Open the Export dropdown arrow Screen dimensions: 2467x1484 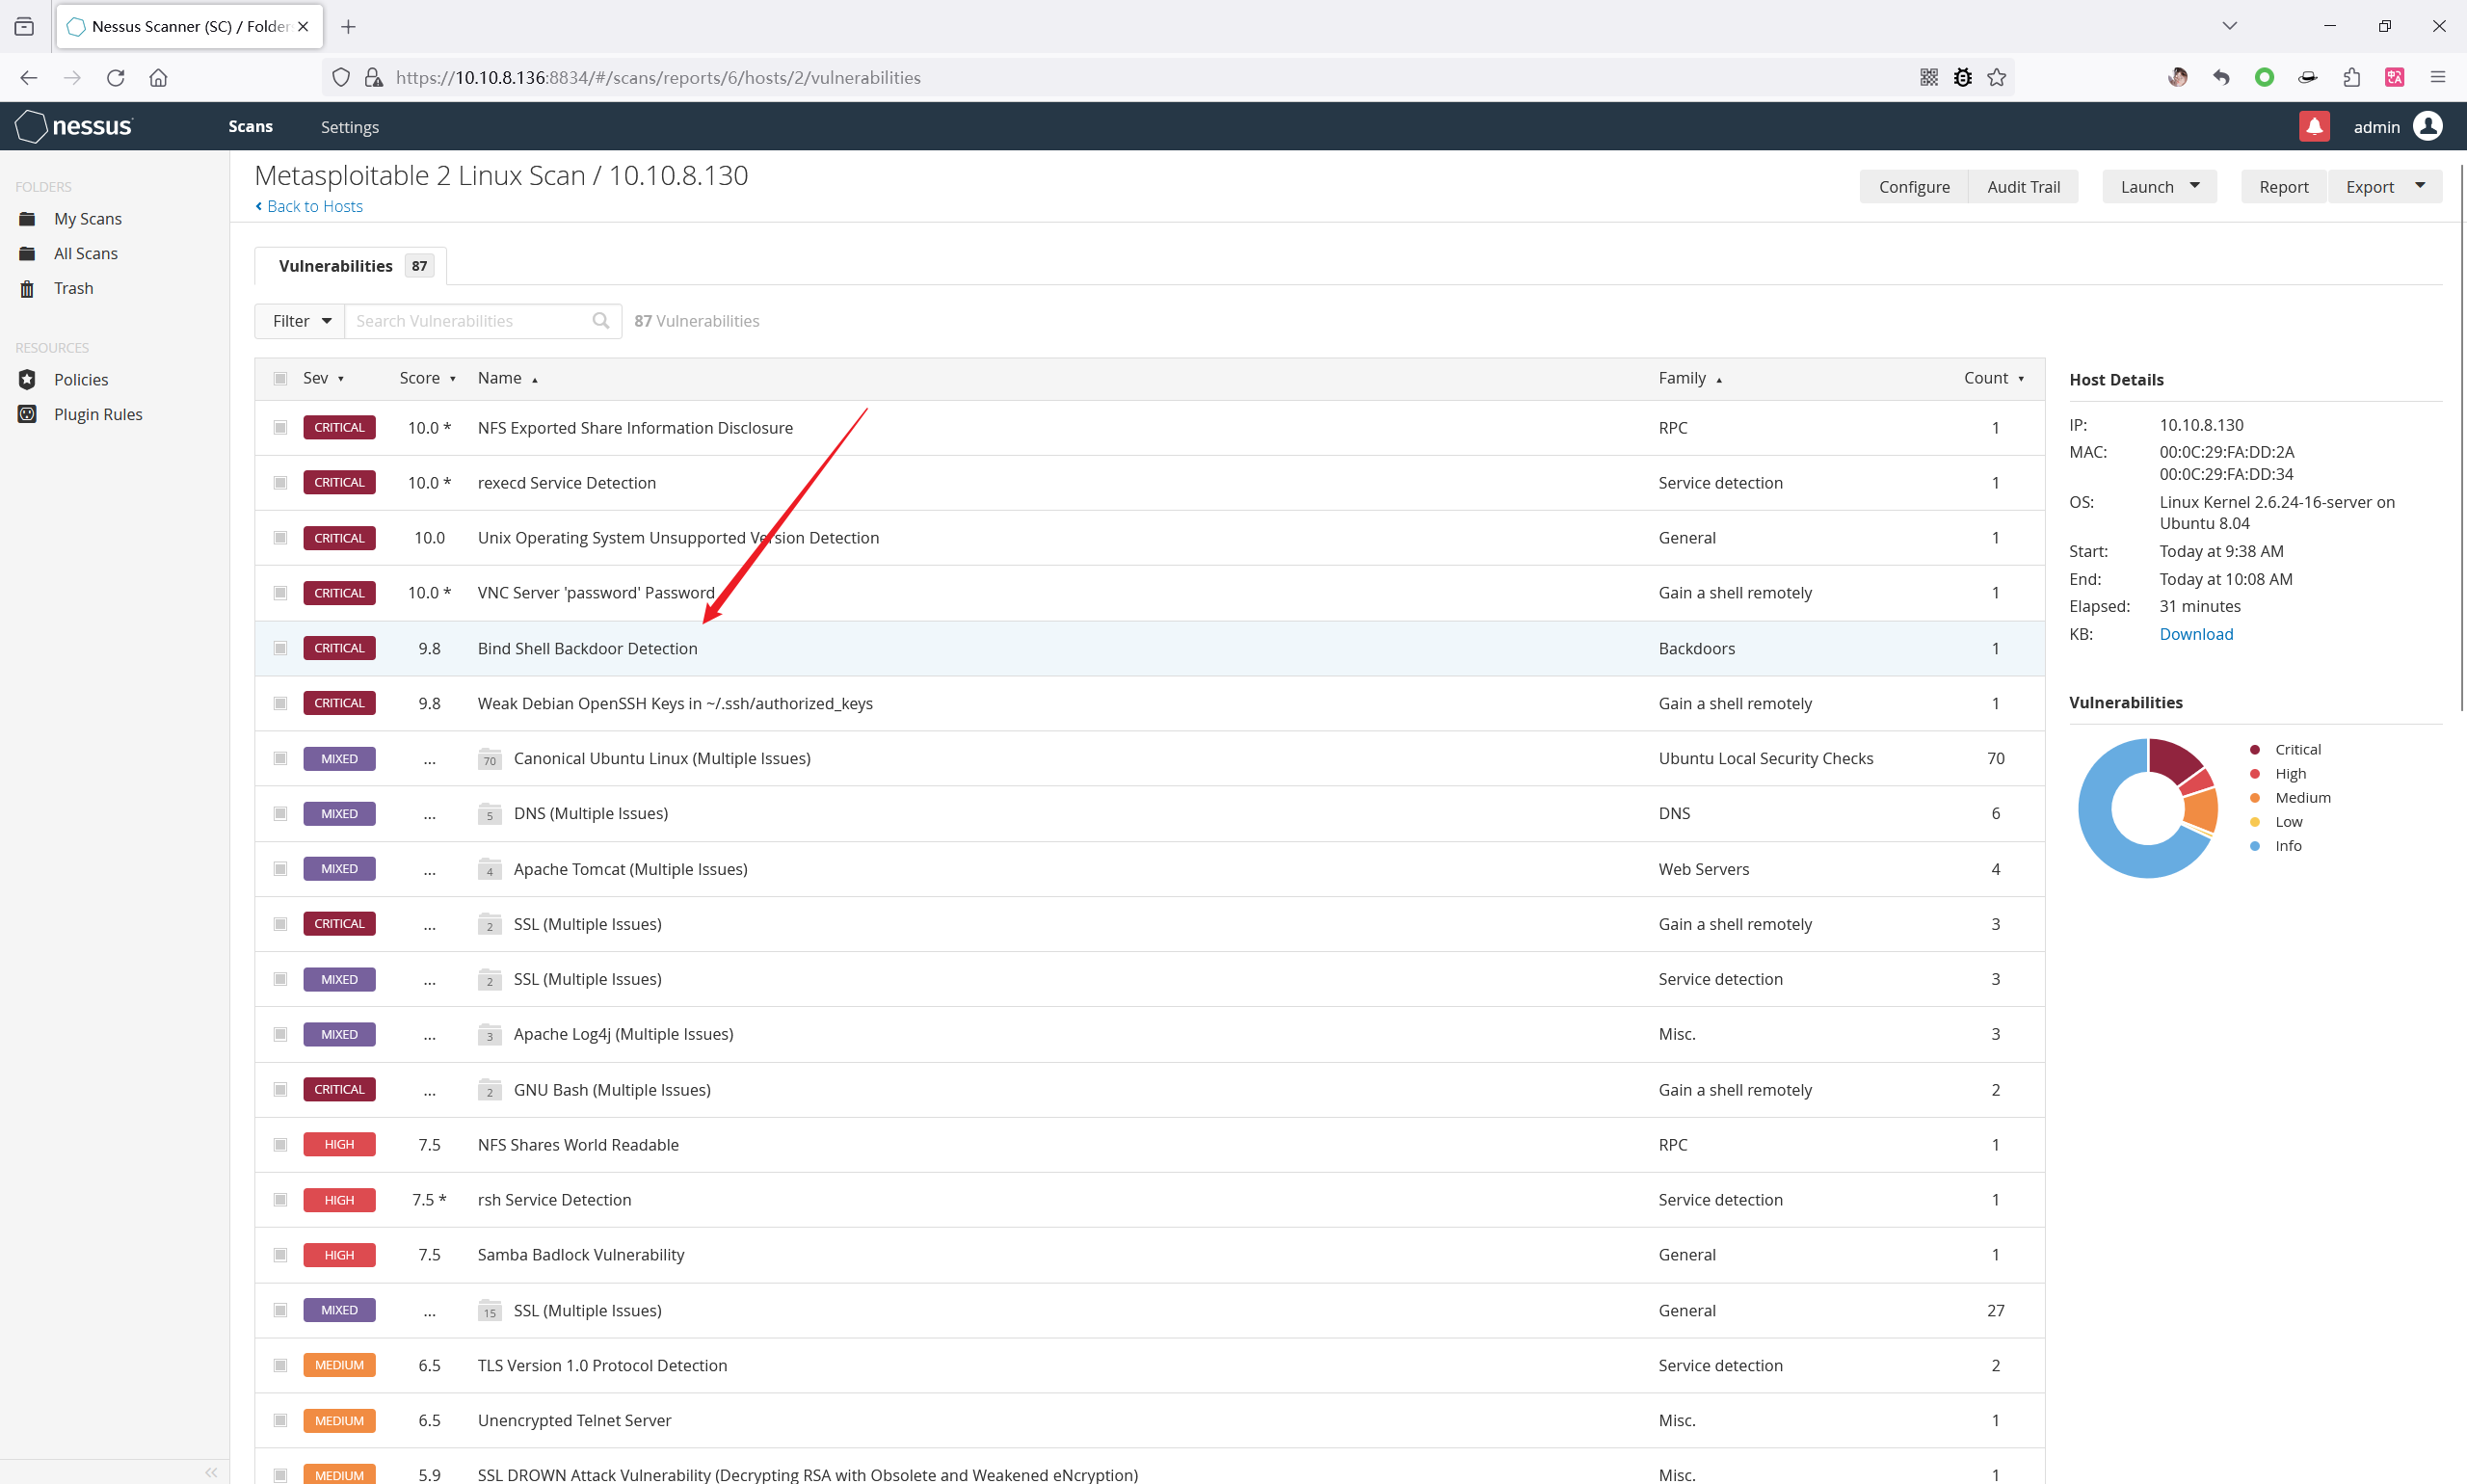click(2419, 186)
